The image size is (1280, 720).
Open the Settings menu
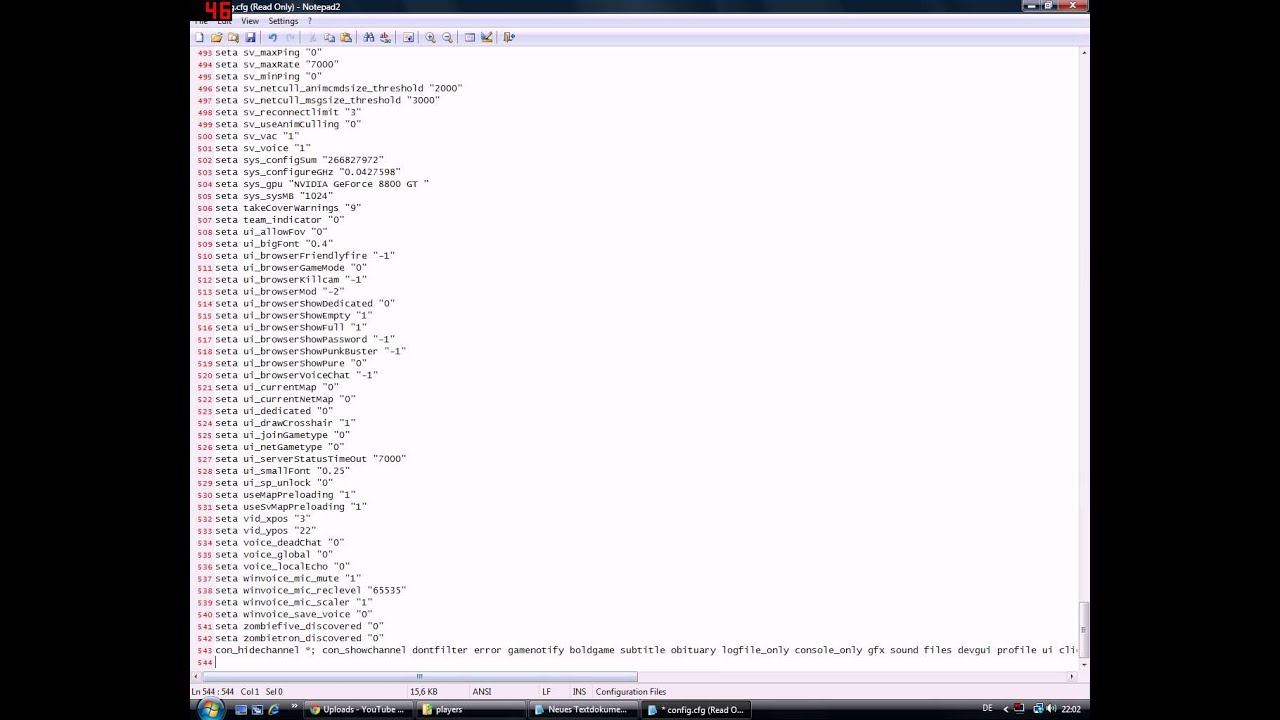[283, 21]
